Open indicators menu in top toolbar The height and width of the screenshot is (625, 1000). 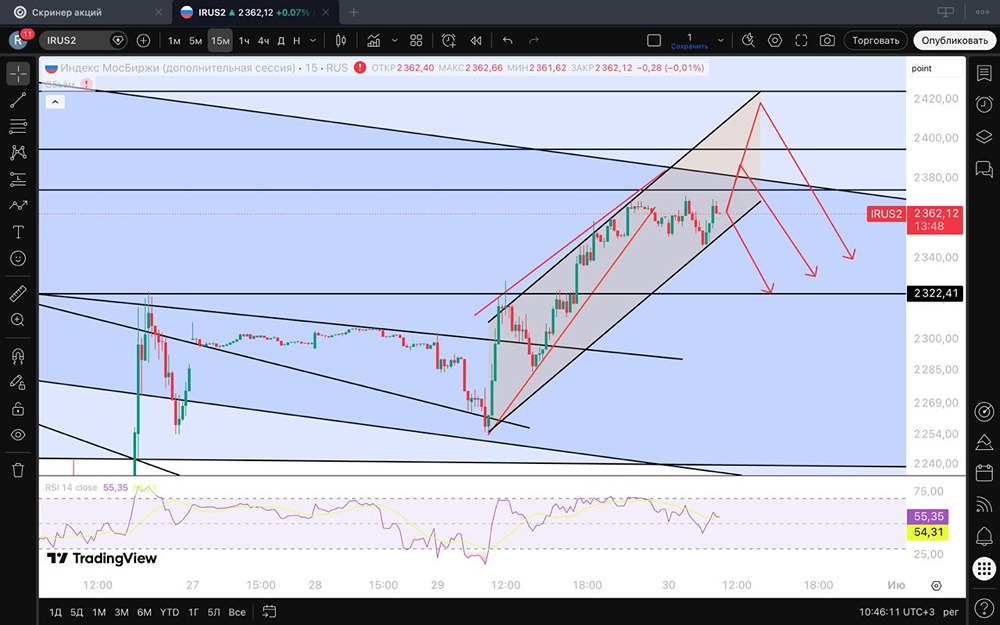374,40
